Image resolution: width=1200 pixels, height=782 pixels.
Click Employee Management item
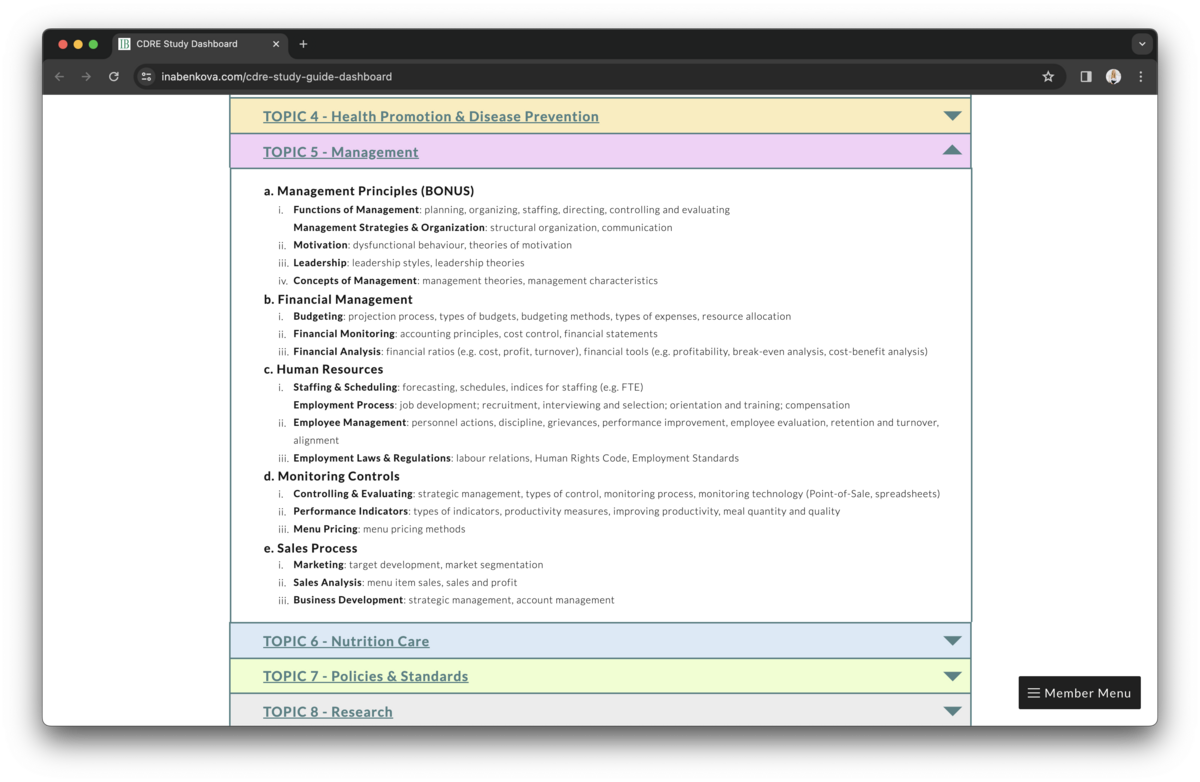coord(350,423)
